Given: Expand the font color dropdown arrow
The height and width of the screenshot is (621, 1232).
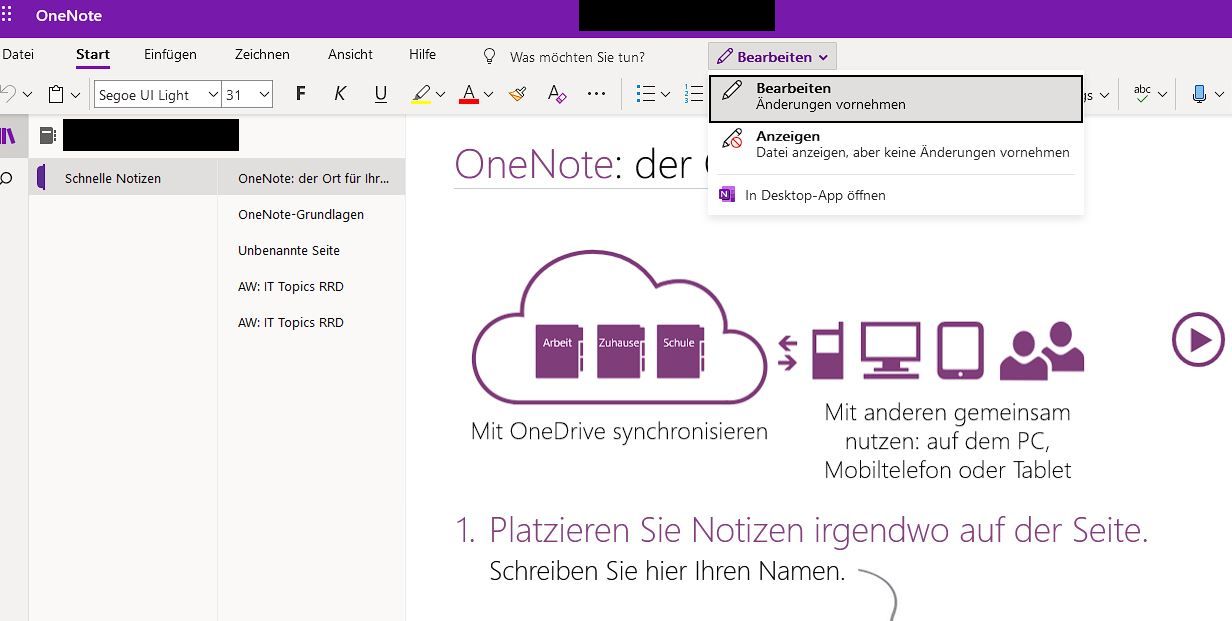Looking at the screenshot, I should [488, 95].
